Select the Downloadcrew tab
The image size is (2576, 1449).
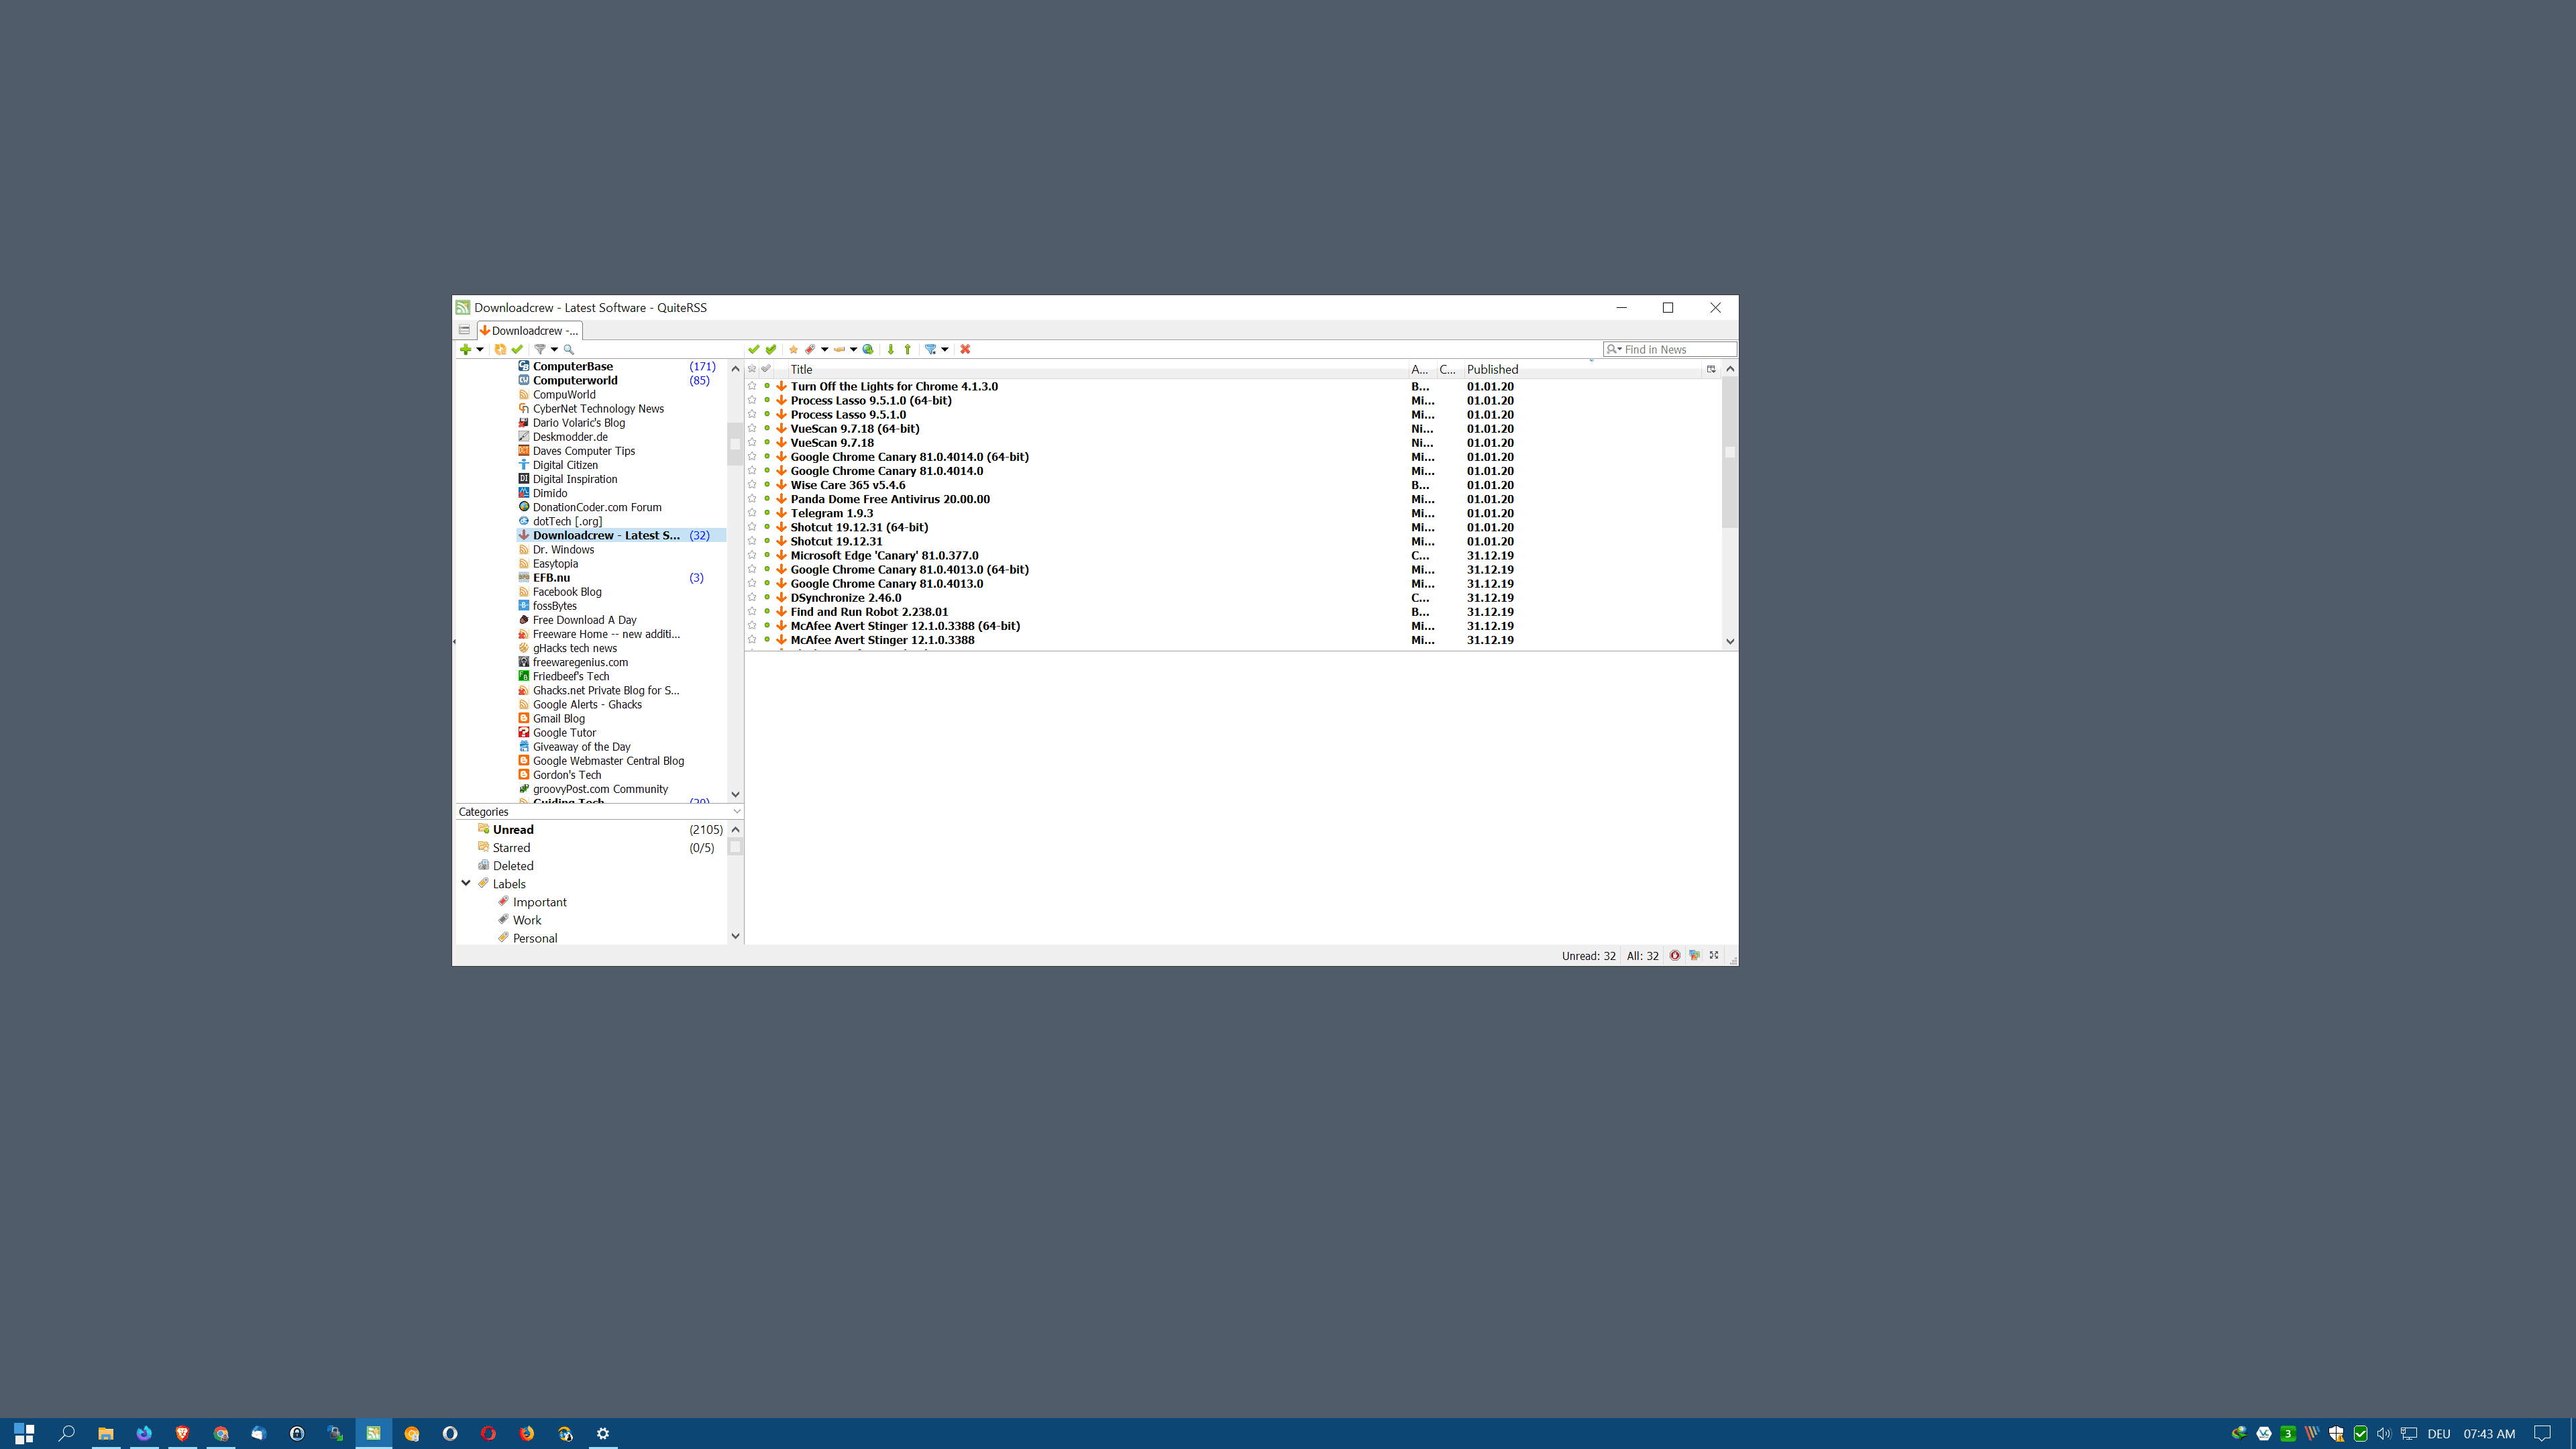(529, 330)
